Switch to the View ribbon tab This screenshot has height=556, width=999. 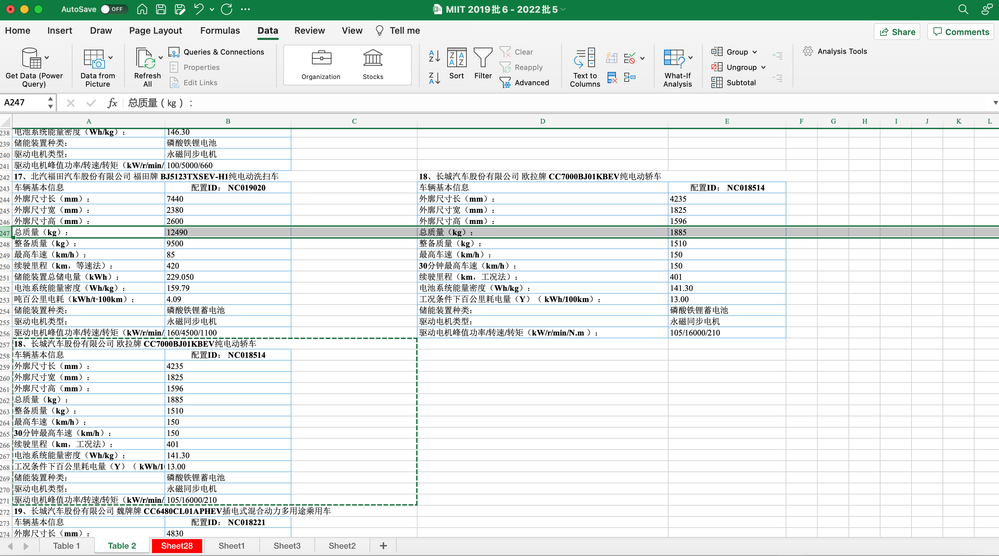pyautogui.click(x=352, y=31)
